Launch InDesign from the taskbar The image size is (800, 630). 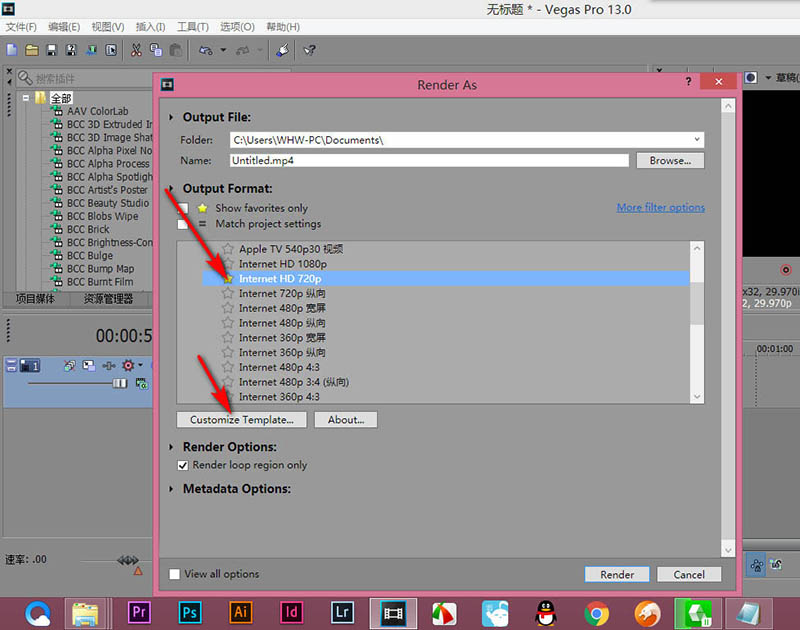pos(291,612)
